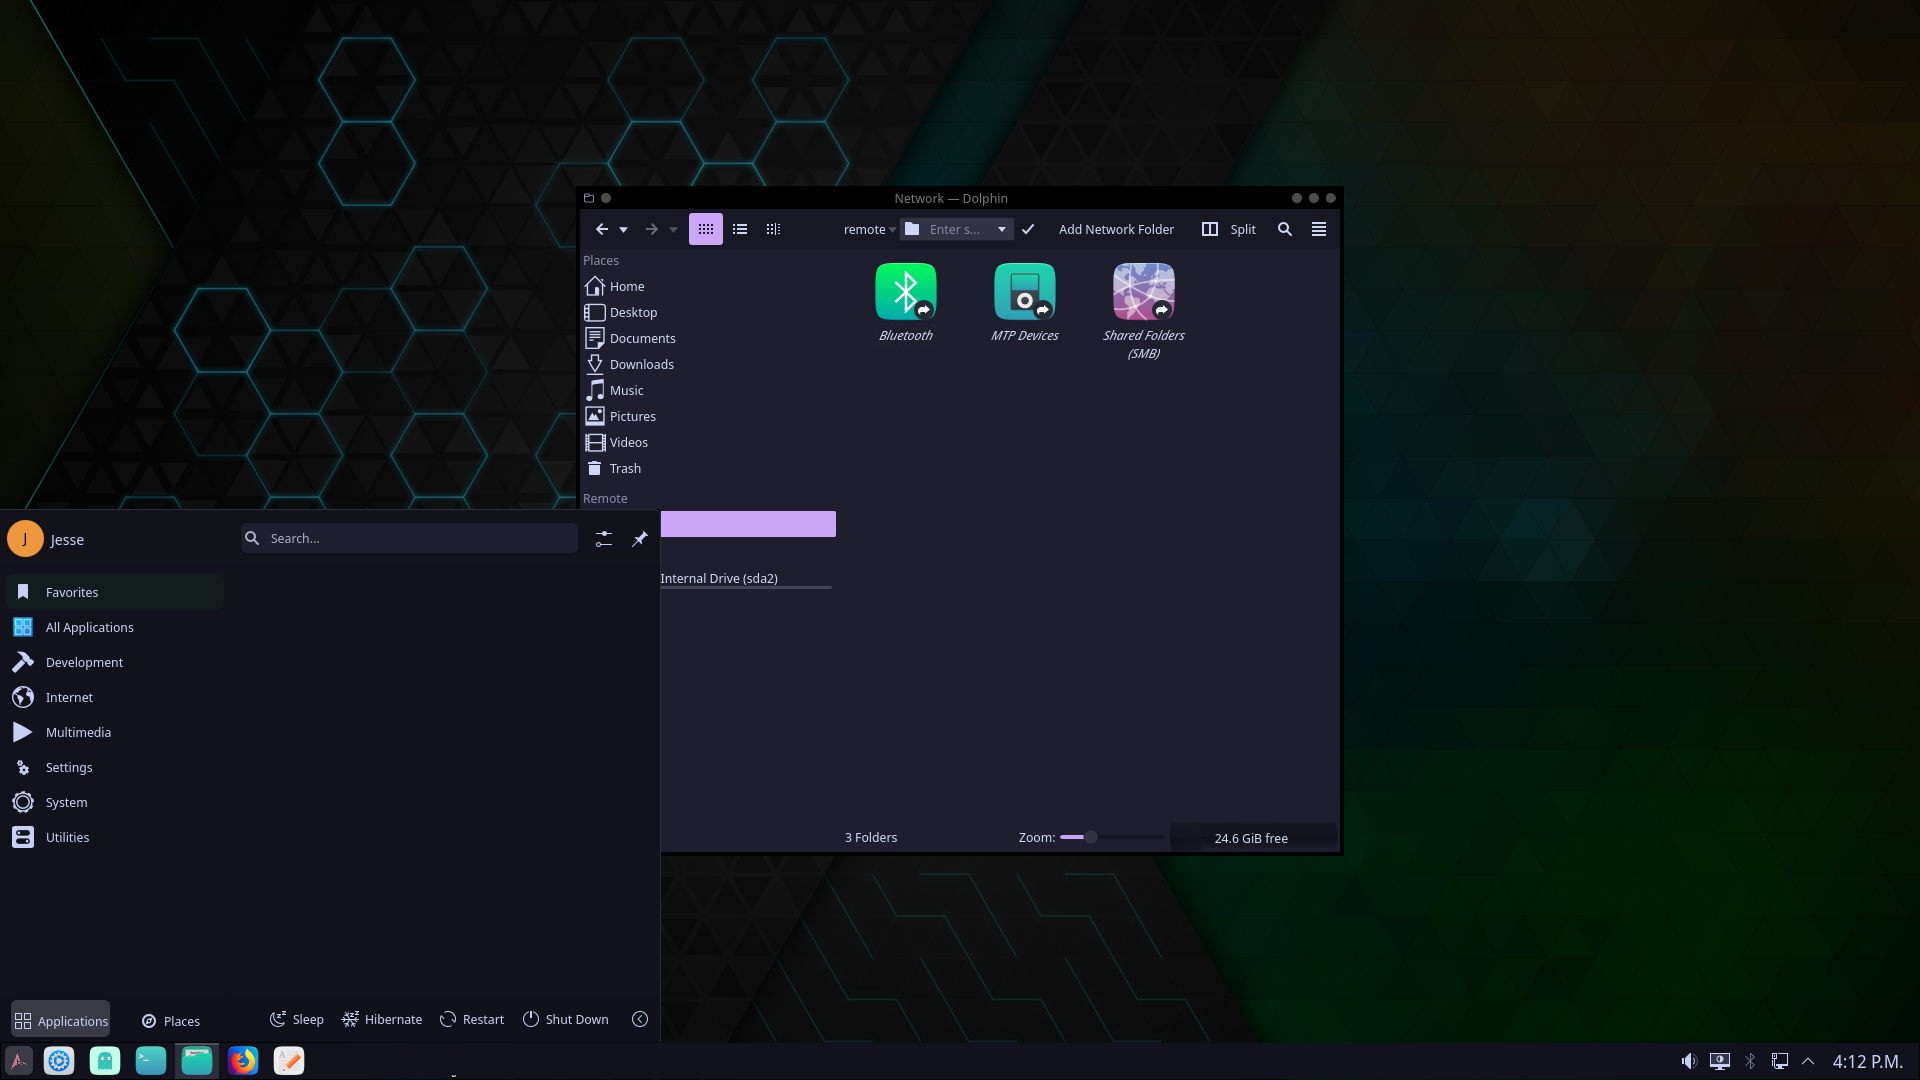Switch to Places tab in launcher
Image resolution: width=1920 pixels, height=1080 pixels.
(x=171, y=1020)
